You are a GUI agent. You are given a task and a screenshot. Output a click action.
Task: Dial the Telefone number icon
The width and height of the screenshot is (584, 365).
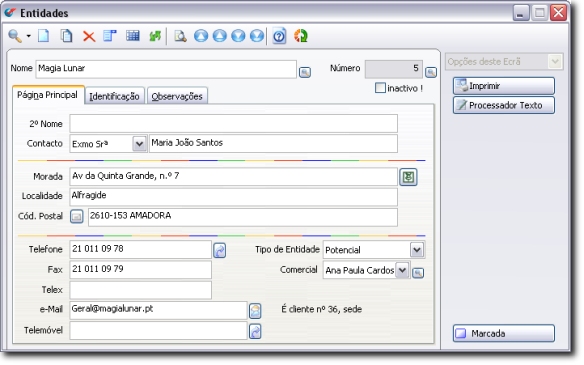coord(220,250)
